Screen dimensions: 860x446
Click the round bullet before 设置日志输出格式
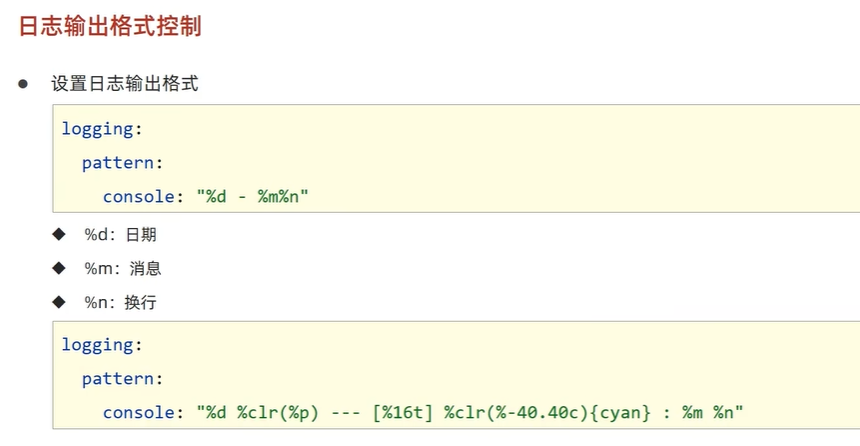click(23, 84)
